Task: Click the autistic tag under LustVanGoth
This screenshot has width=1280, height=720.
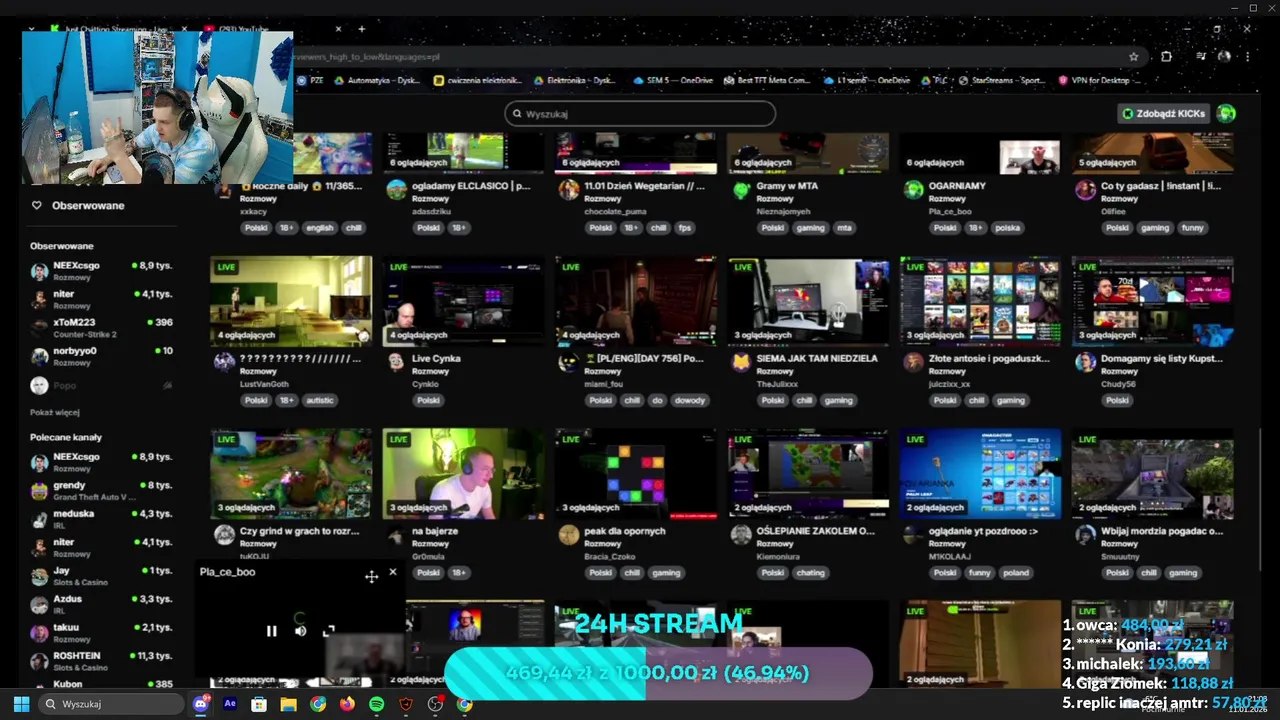Action: pos(320,400)
